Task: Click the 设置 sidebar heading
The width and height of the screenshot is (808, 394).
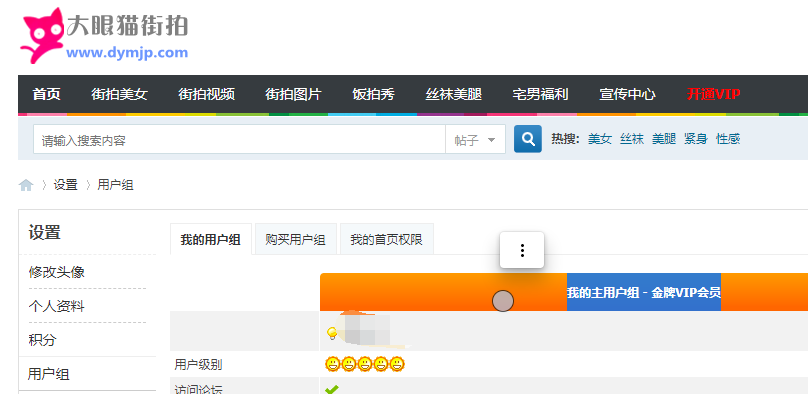Action: tap(44, 232)
